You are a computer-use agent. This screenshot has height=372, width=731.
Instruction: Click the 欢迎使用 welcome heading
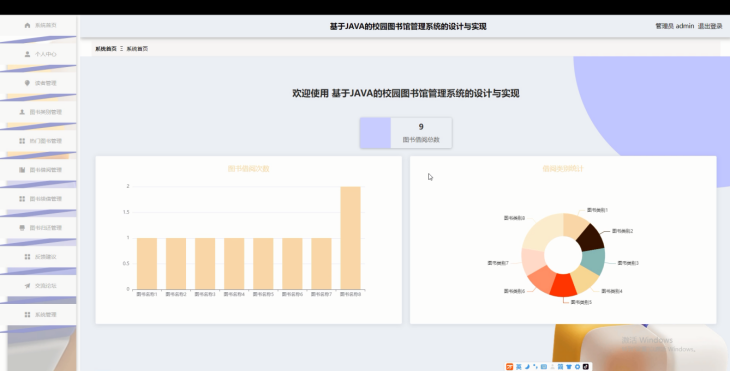(x=406, y=93)
